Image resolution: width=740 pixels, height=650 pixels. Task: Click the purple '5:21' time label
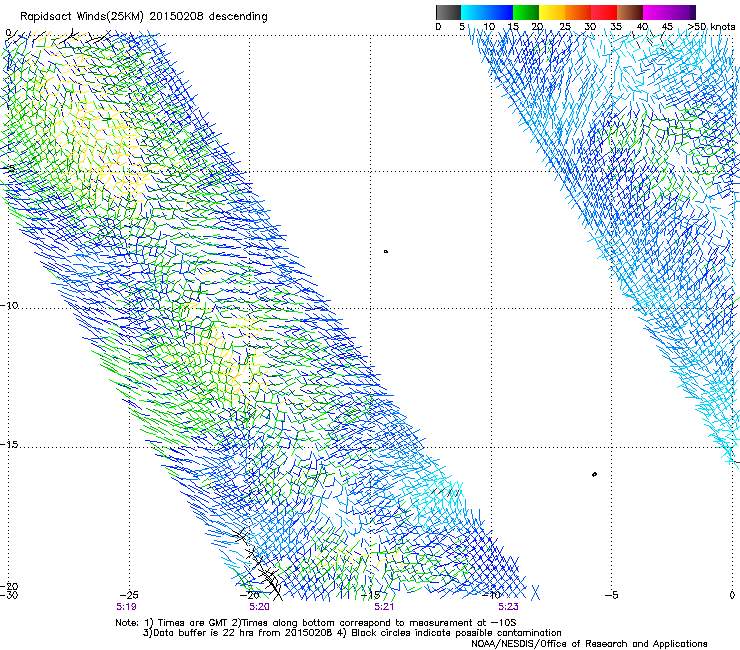(x=384, y=607)
